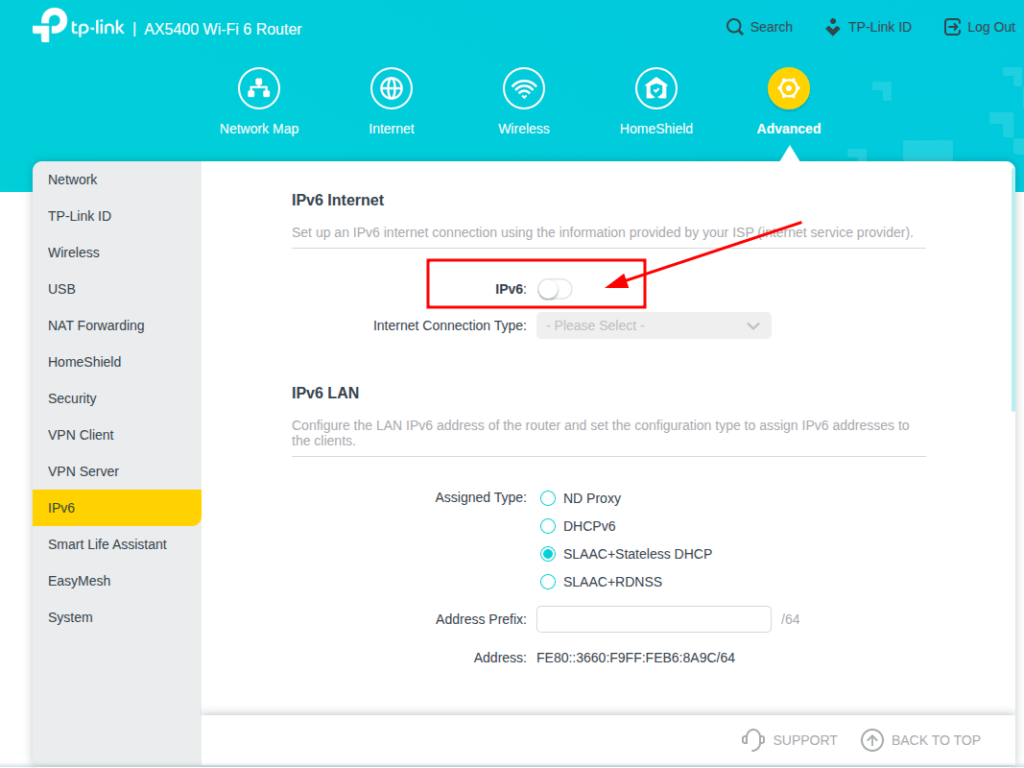Viewport: 1024px width, 768px height.
Task: Open the Network Map icon
Action: click(x=259, y=89)
